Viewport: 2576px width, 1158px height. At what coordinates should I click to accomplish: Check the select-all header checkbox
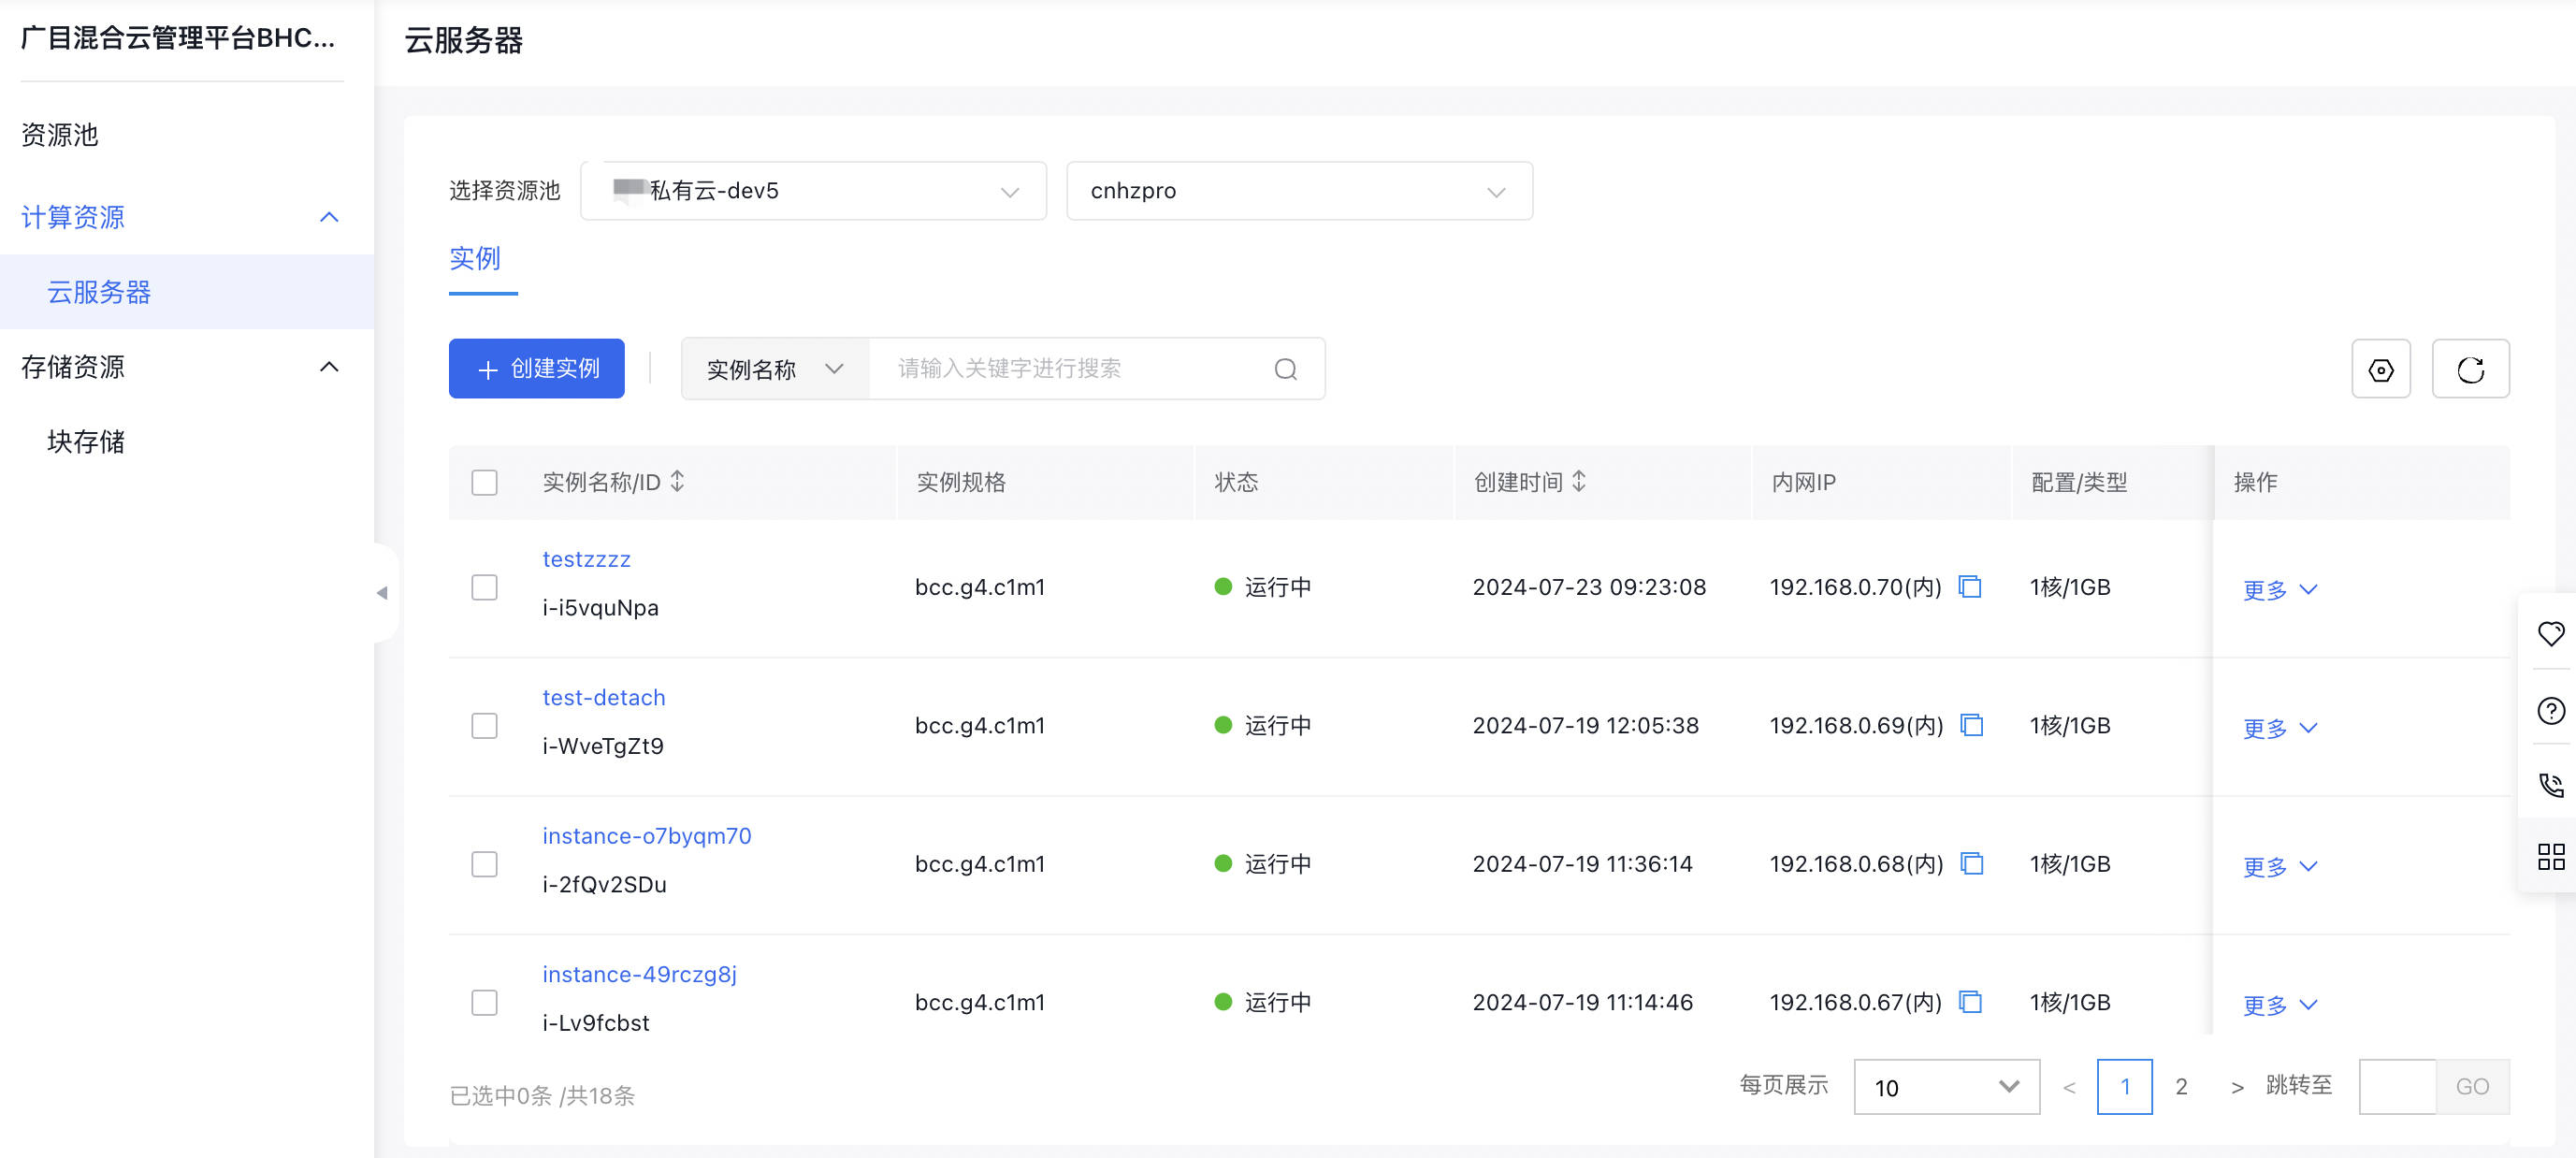(484, 482)
